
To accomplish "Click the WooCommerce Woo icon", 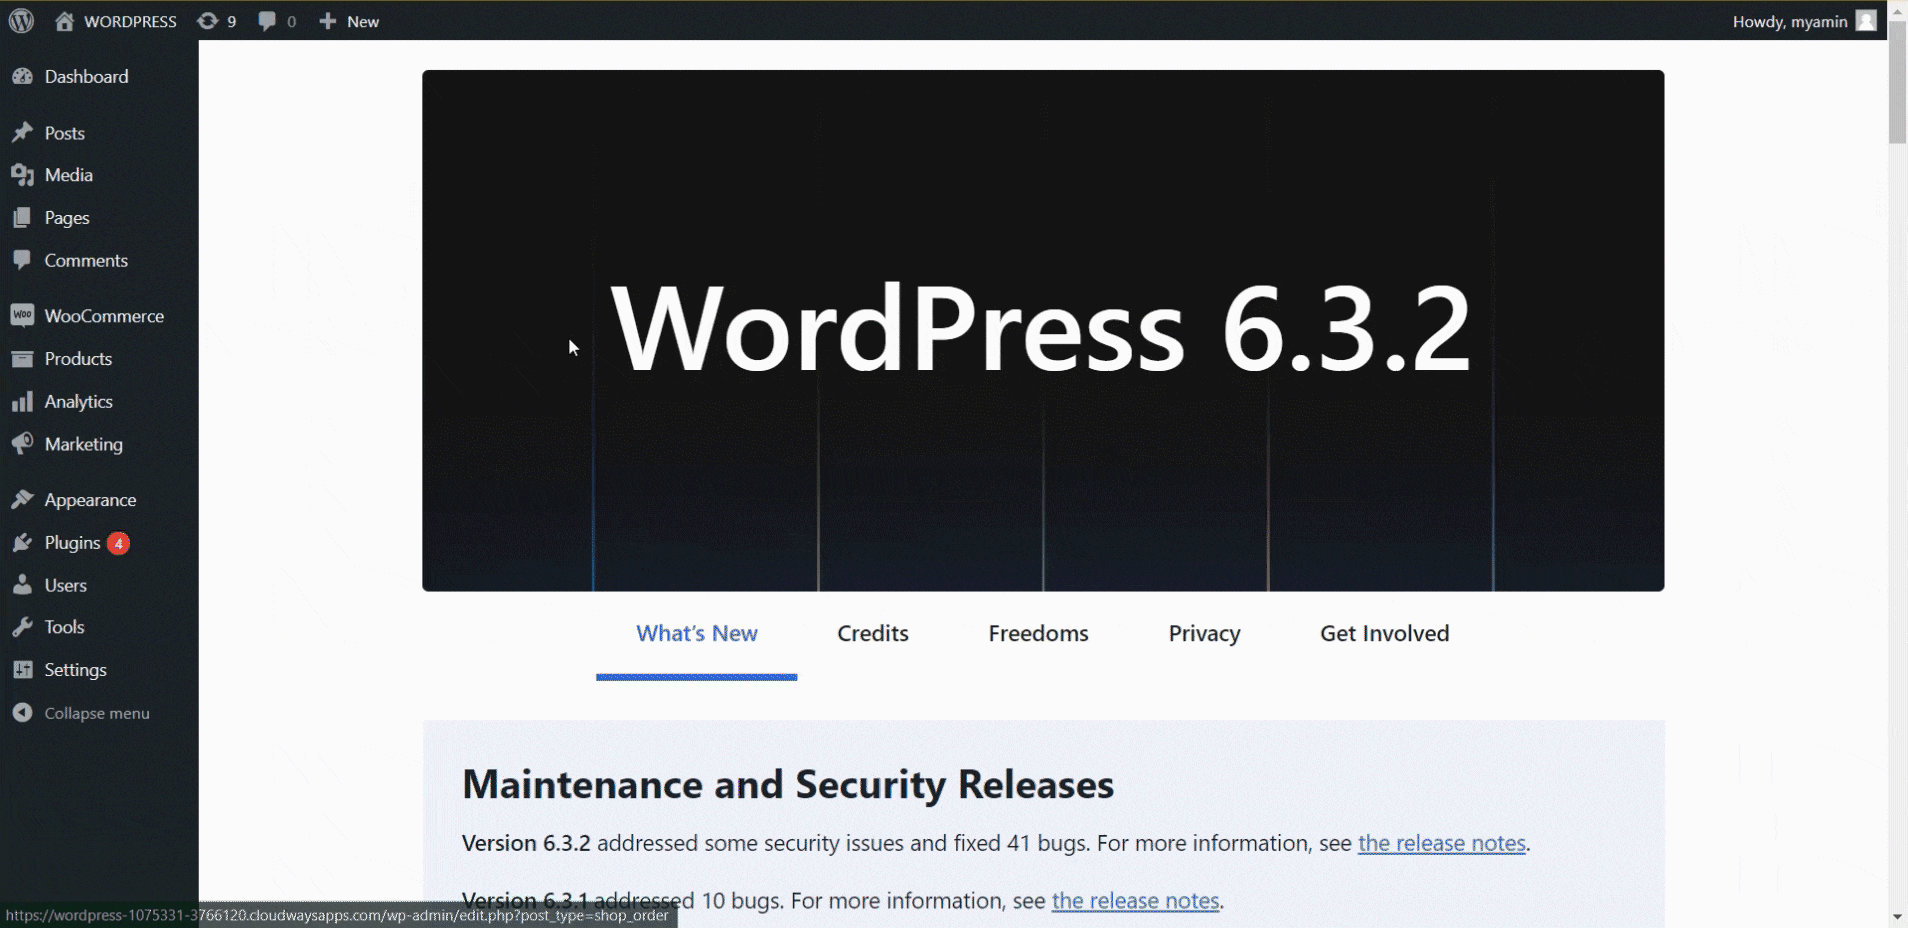I will pyautogui.click(x=22, y=316).
